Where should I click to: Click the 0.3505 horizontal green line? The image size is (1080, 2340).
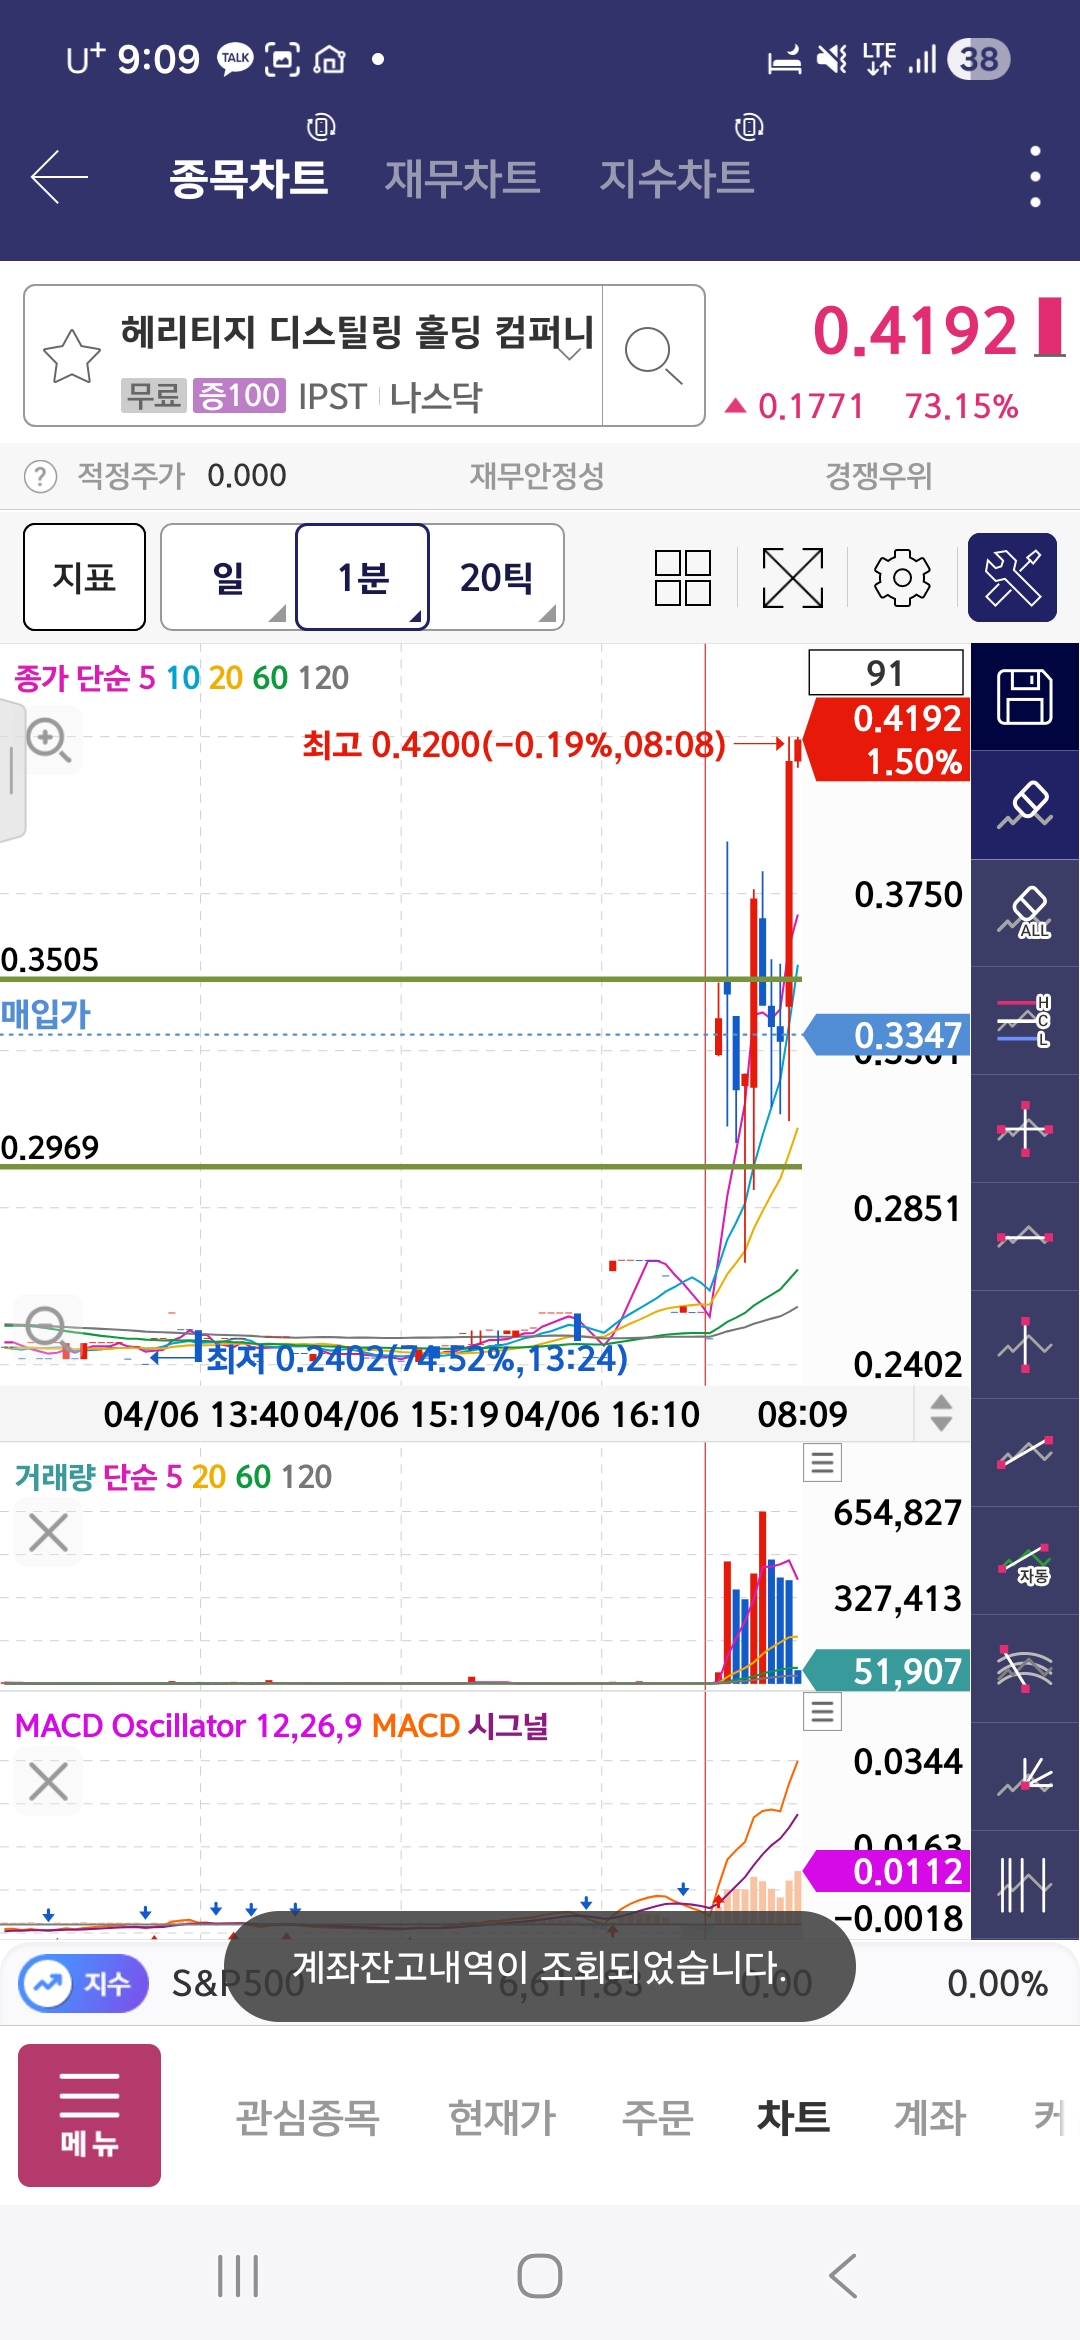[400, 978]
